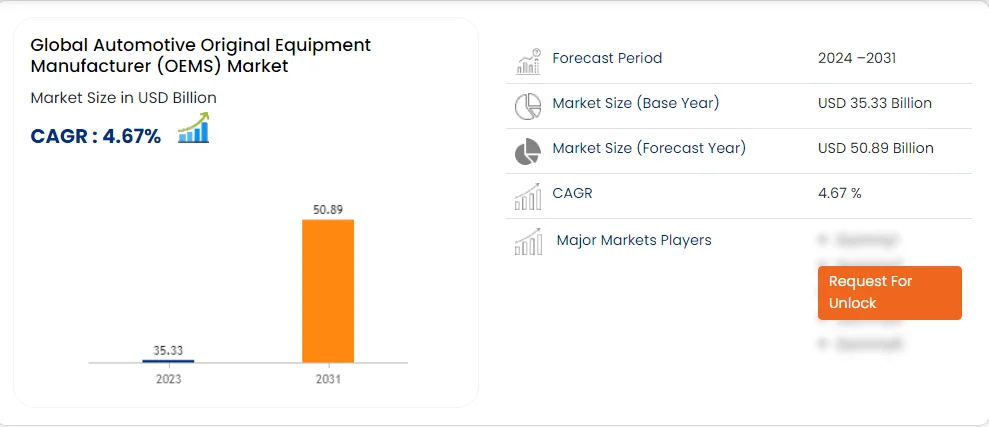Click the Market Size Forecast Year pie icon
The image size is (989, 427).
click(x=528, y=151)
